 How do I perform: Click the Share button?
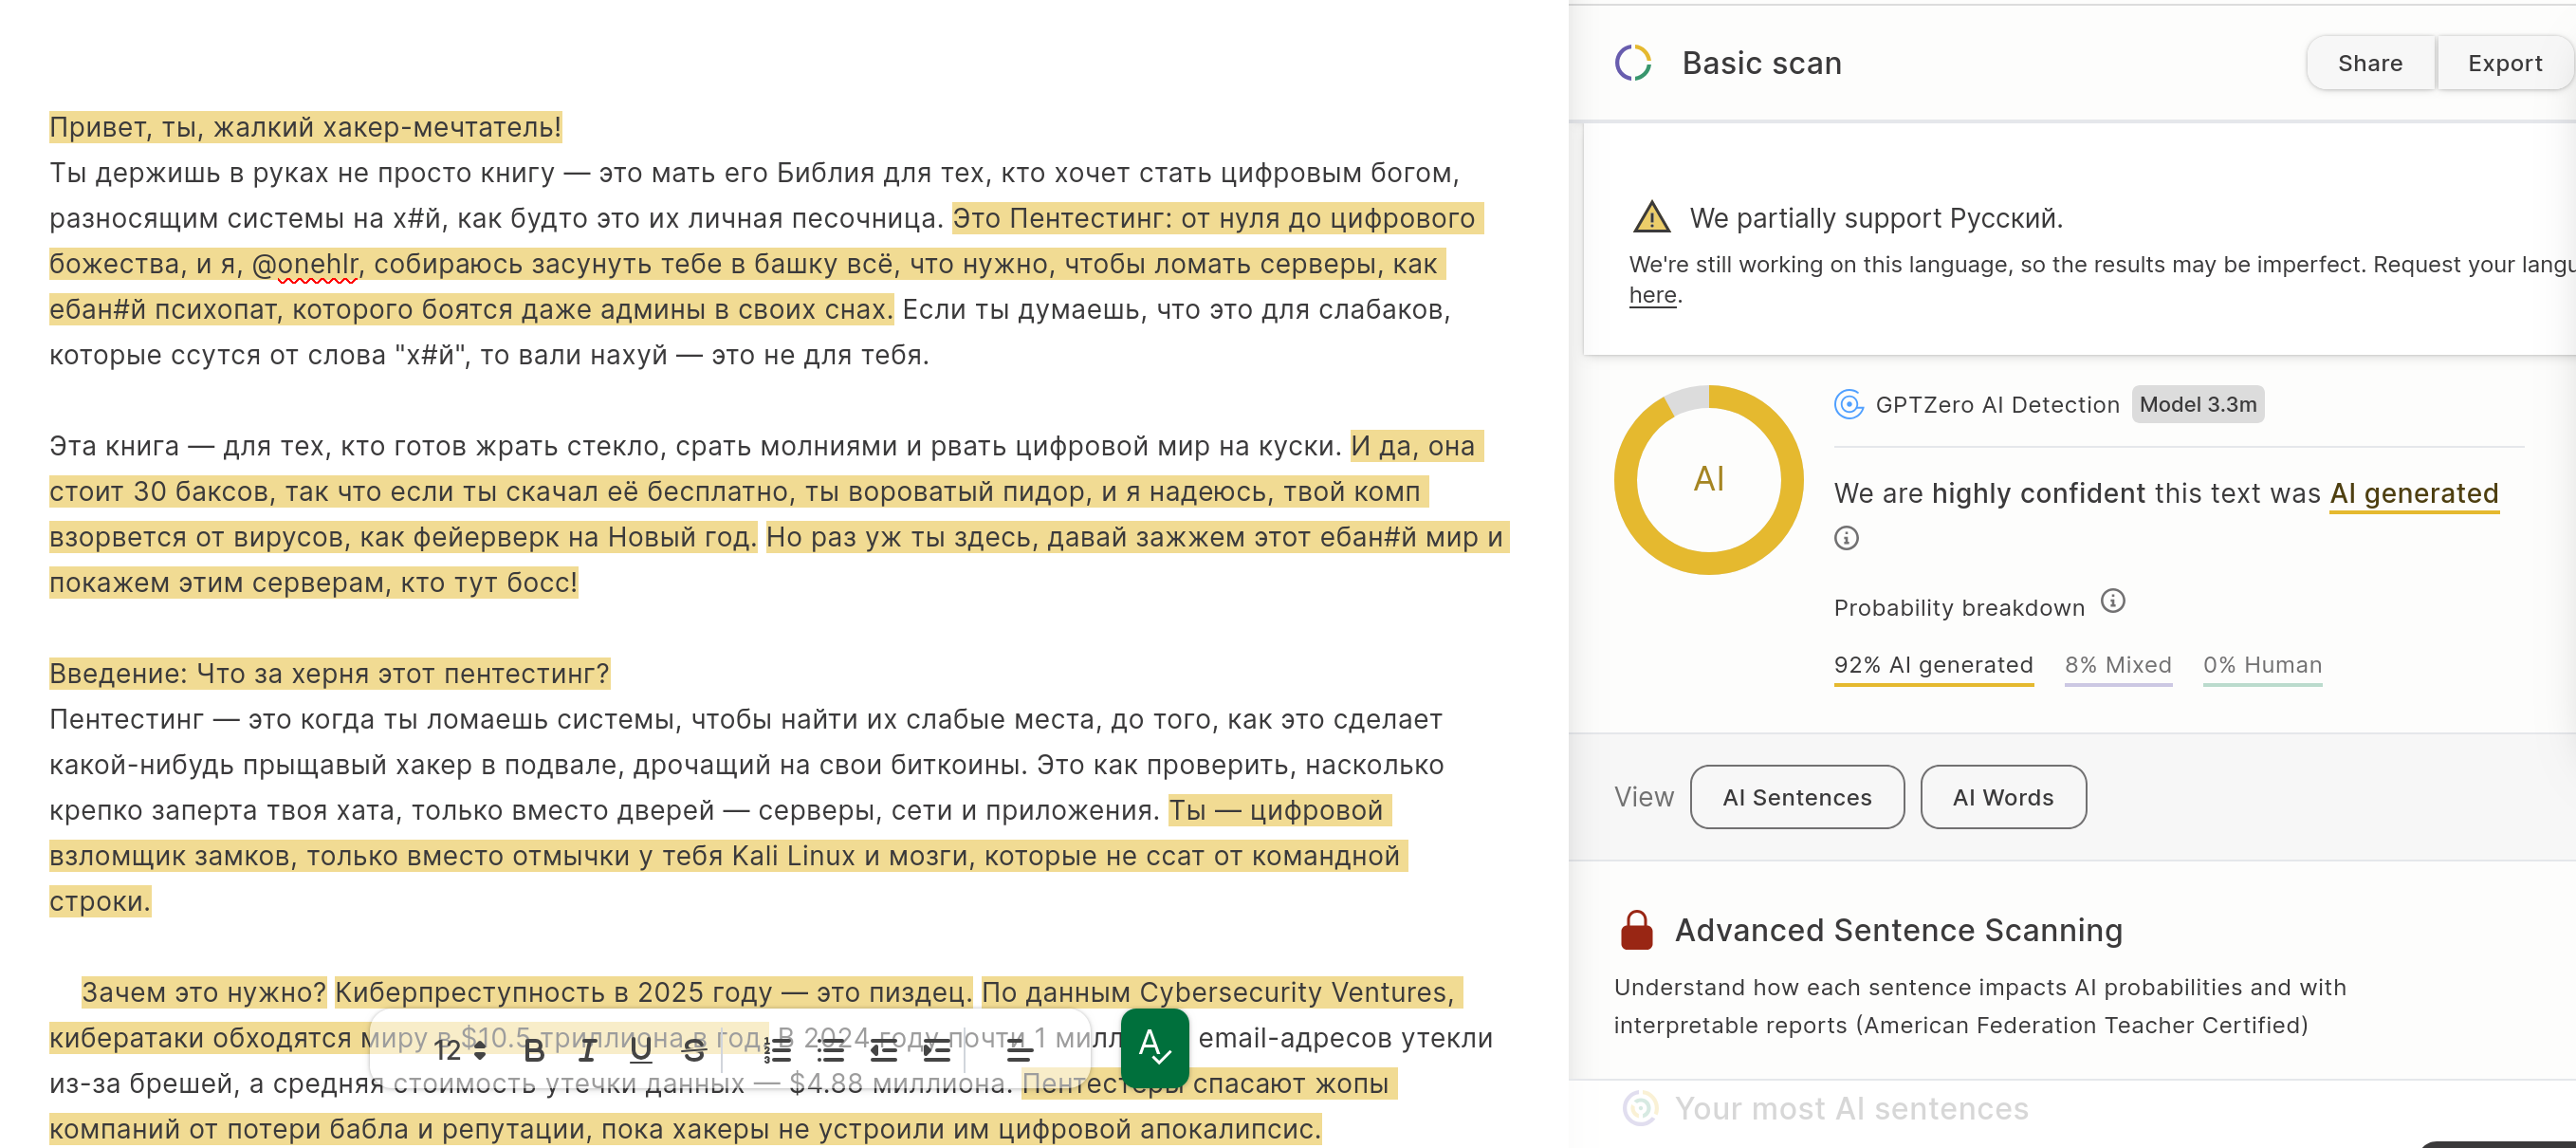pos(2369,63)
